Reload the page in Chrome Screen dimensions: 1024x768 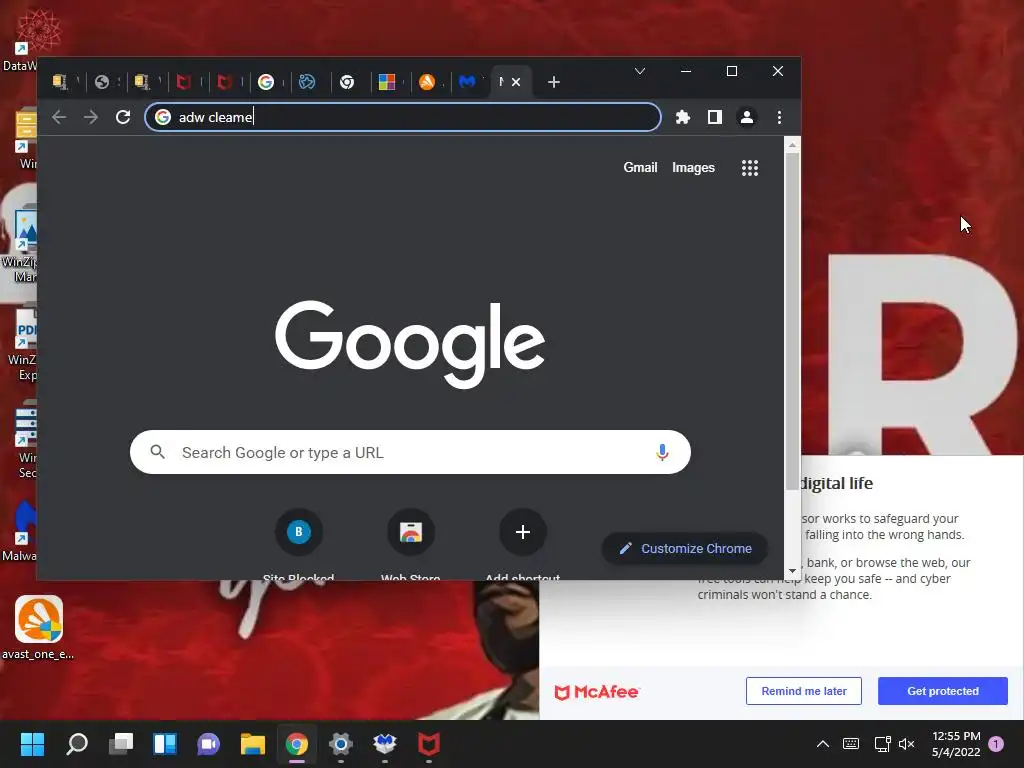[123, 117]
